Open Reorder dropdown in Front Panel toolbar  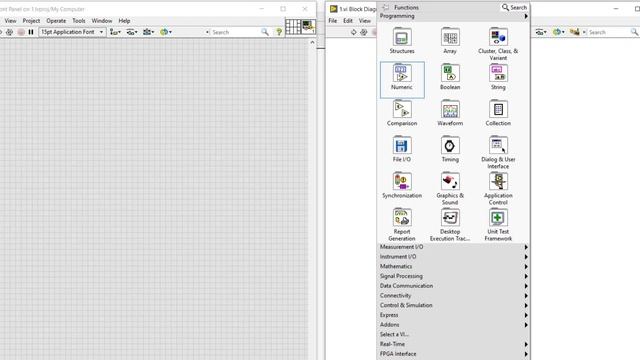tap(166, 32)
